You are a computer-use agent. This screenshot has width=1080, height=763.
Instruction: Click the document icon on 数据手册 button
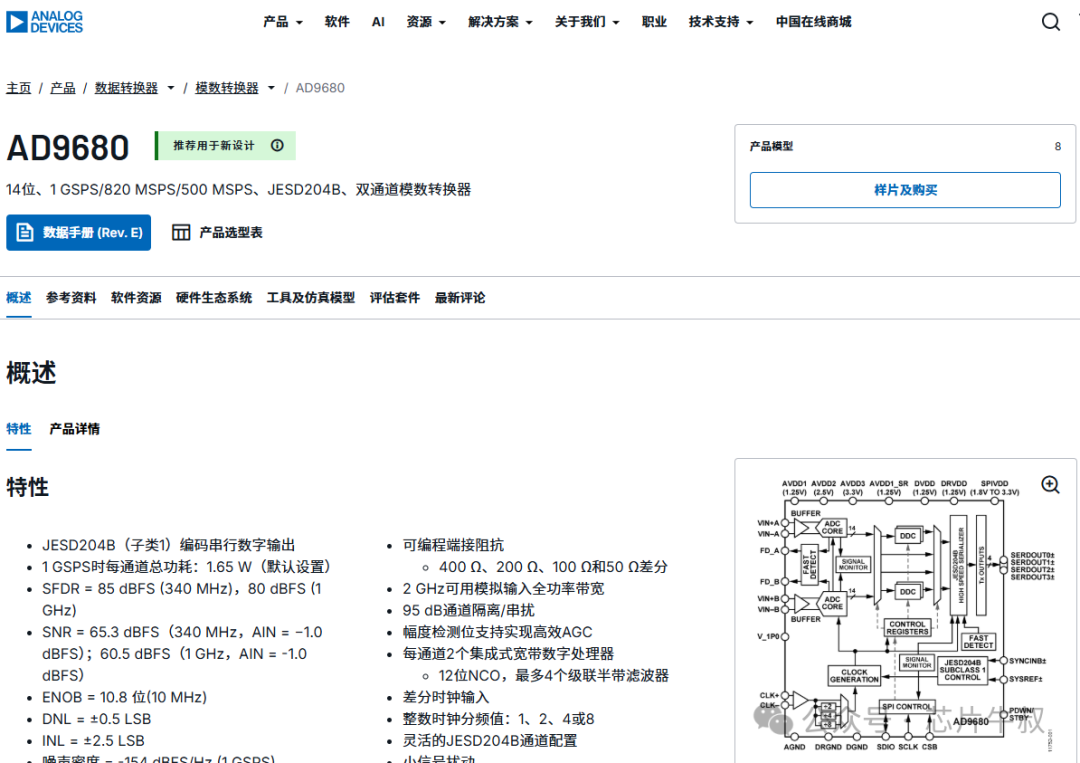pyautogui.click(x=25, y=232)
